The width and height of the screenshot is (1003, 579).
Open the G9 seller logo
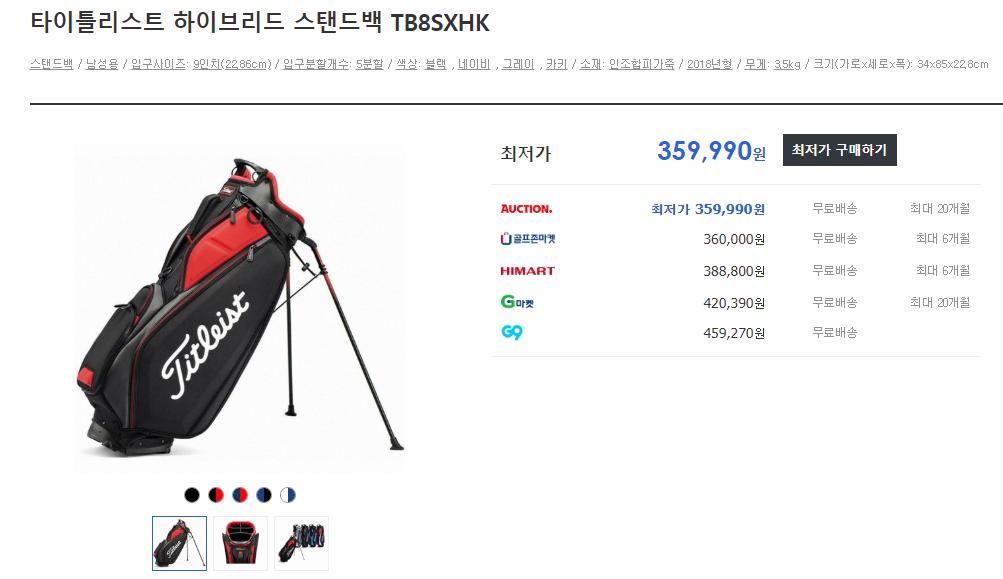pos(512,332)
